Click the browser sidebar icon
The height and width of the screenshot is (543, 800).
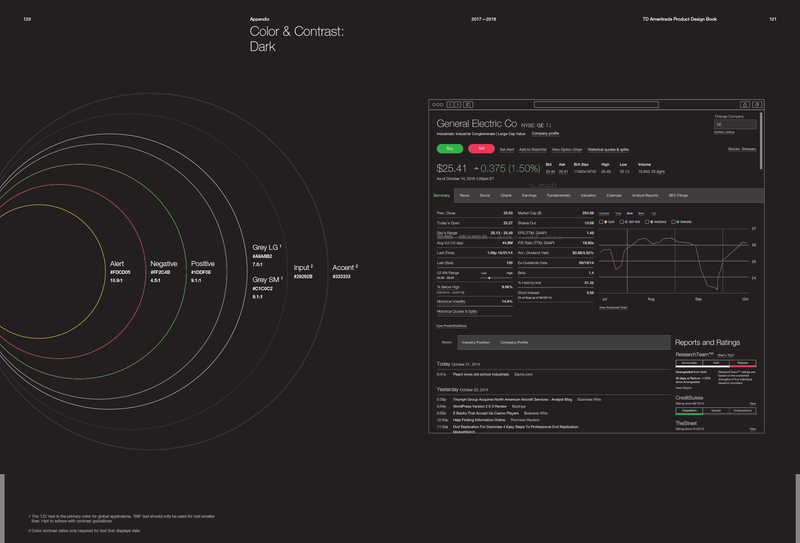[468, 104]
